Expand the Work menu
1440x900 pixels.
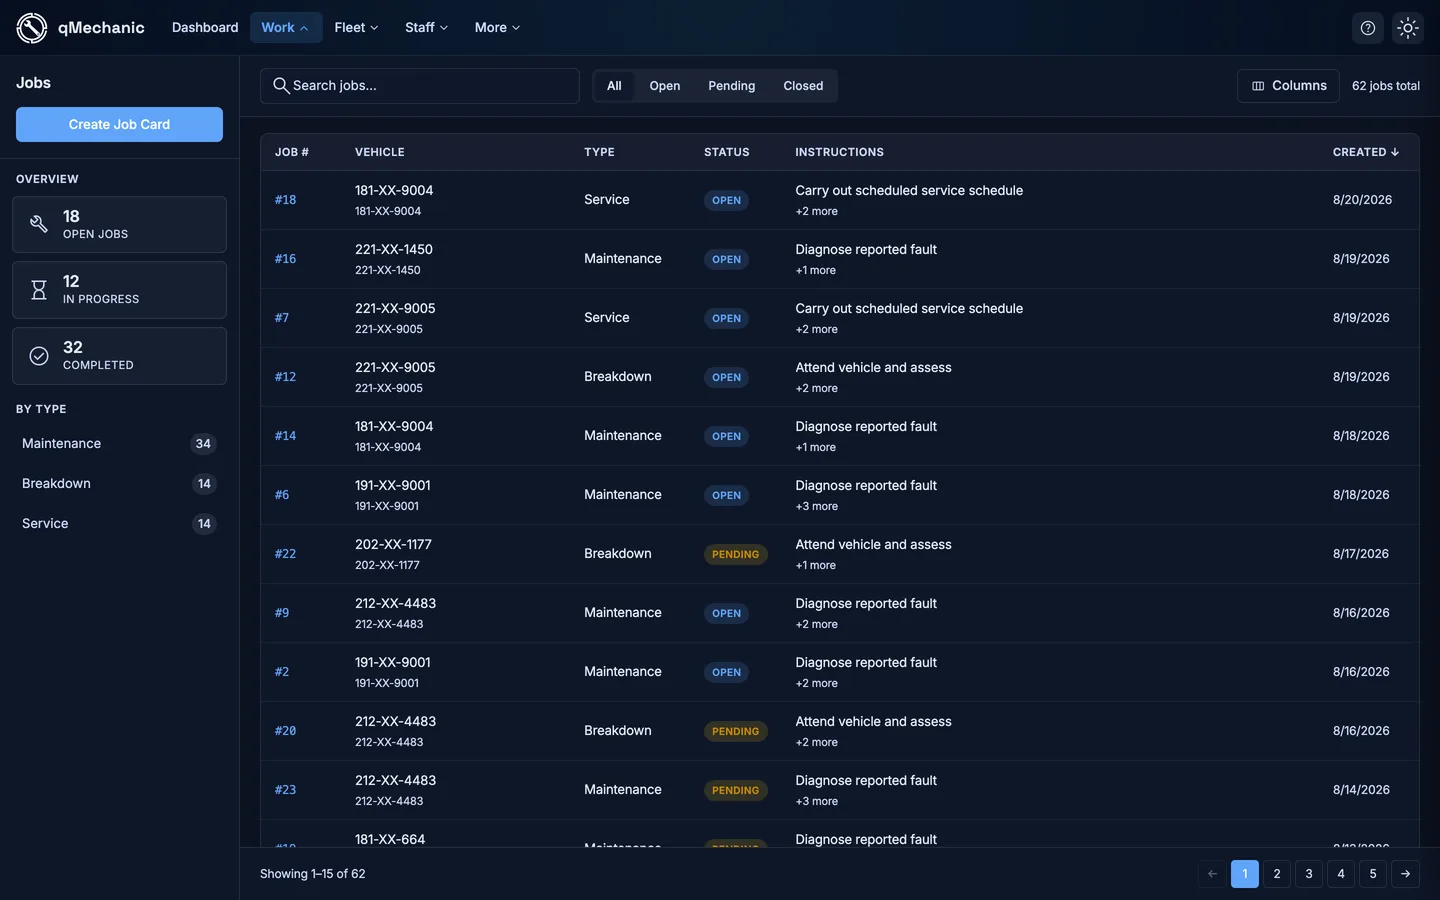tap(285, 28)
